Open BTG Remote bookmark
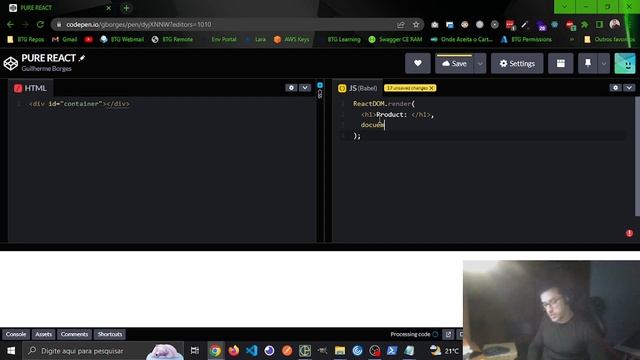The width and height of the screenshot is (640, 360). tap(172, 39)
